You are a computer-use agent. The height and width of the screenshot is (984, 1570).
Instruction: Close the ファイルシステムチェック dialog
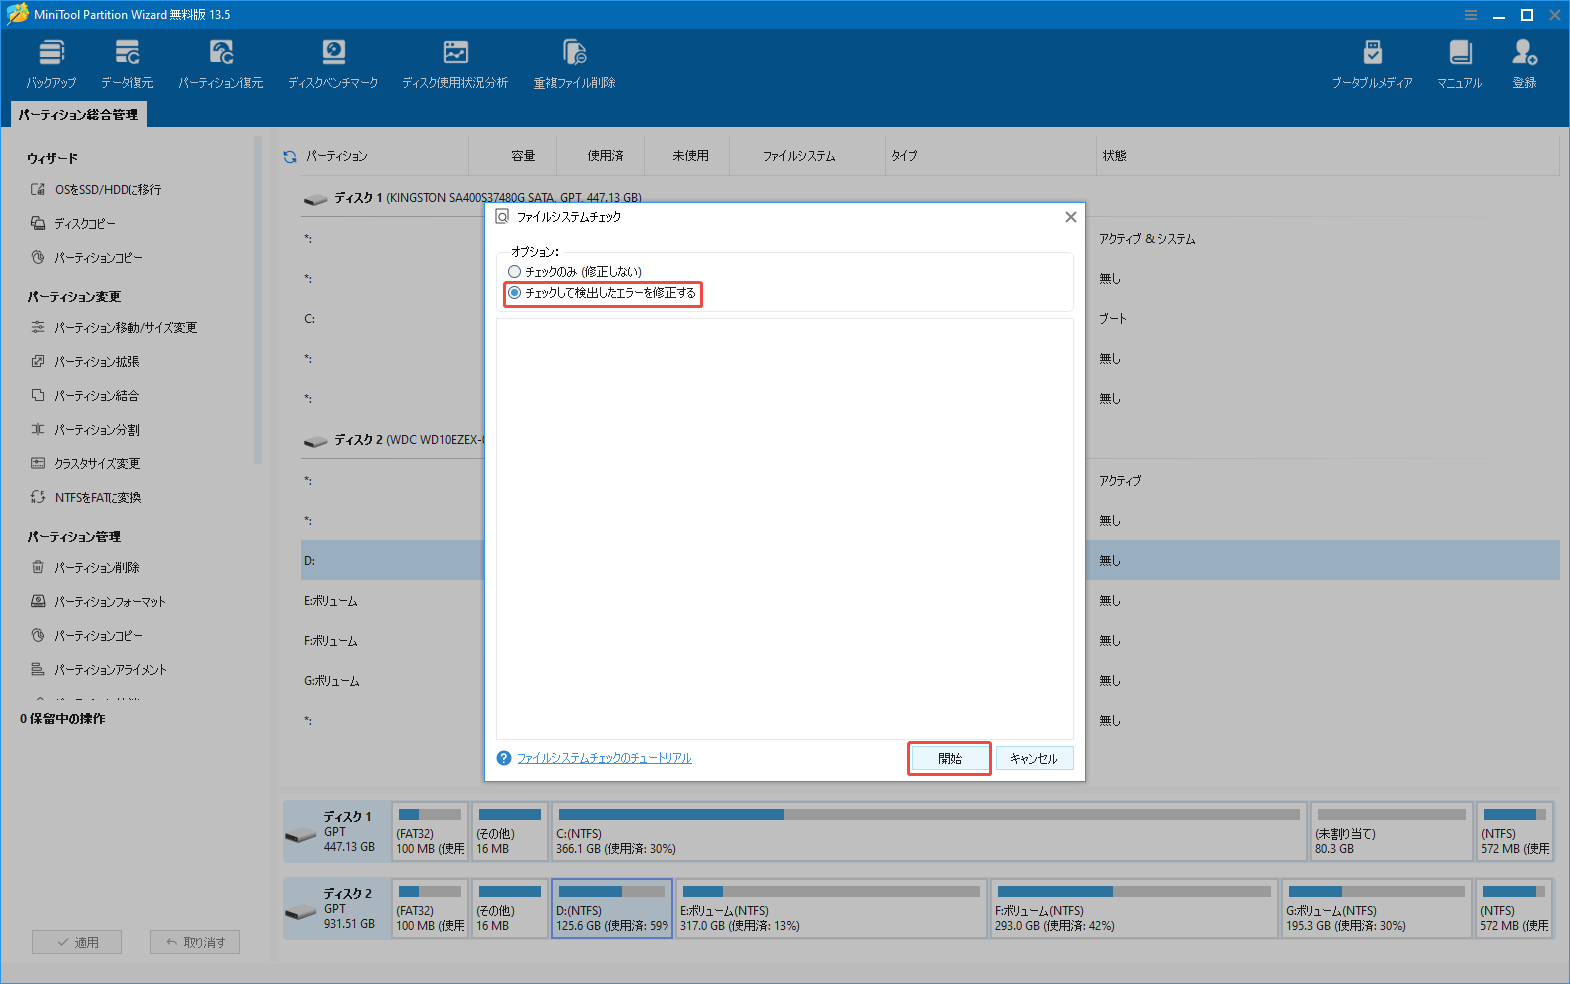pyautogui.click(x=1070, y=217)
